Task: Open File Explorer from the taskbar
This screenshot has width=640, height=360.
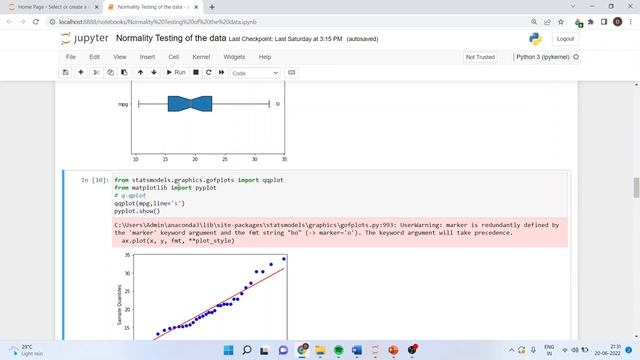Action: 320,350
